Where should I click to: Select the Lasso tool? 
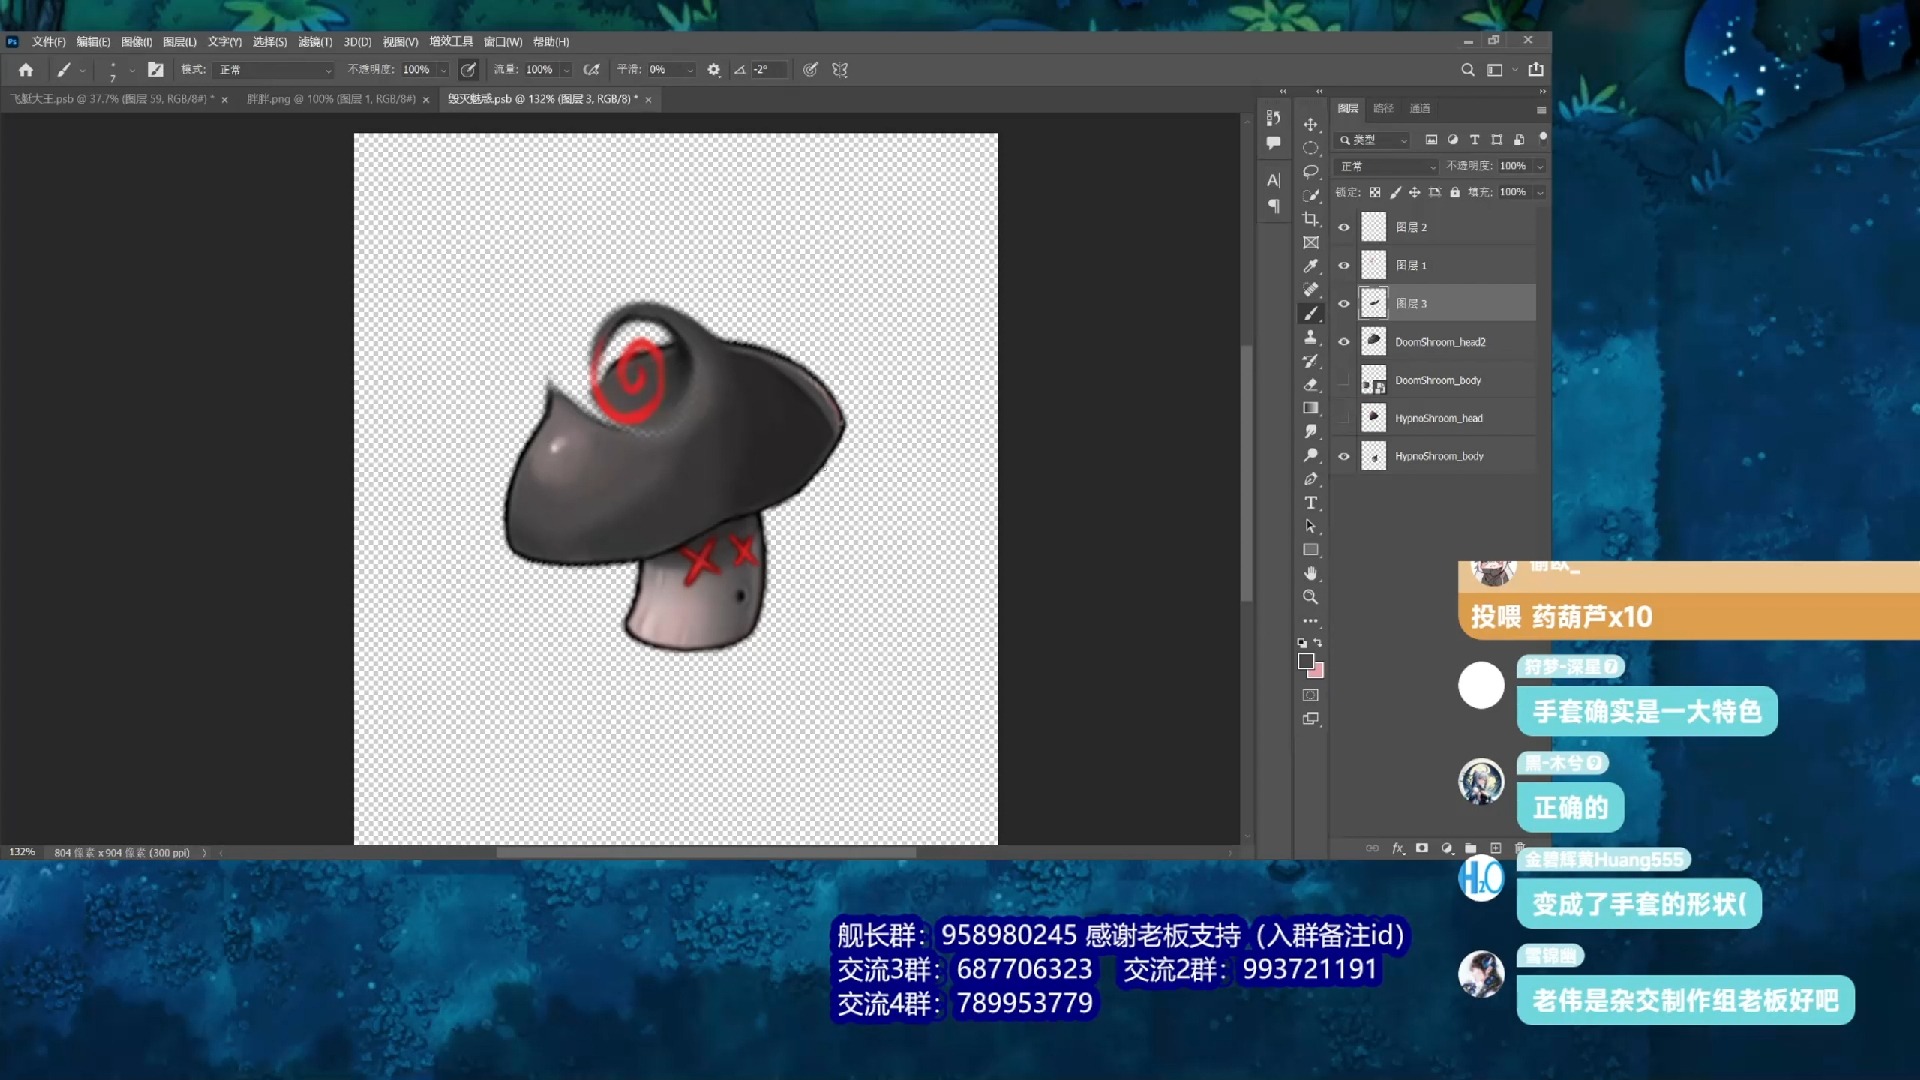tap(1310, 172)
